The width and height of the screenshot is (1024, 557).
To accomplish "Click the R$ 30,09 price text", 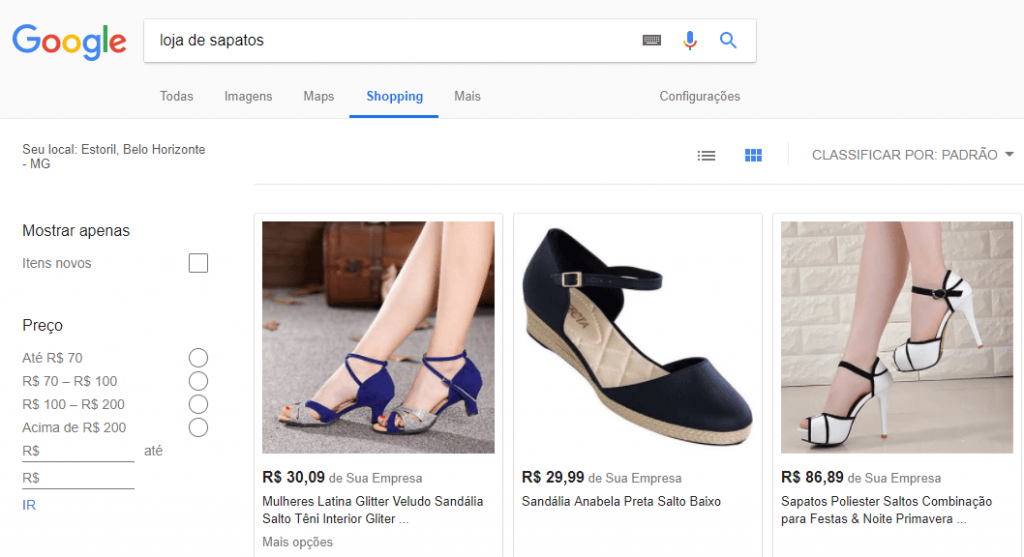I will (x=293, y=477).
